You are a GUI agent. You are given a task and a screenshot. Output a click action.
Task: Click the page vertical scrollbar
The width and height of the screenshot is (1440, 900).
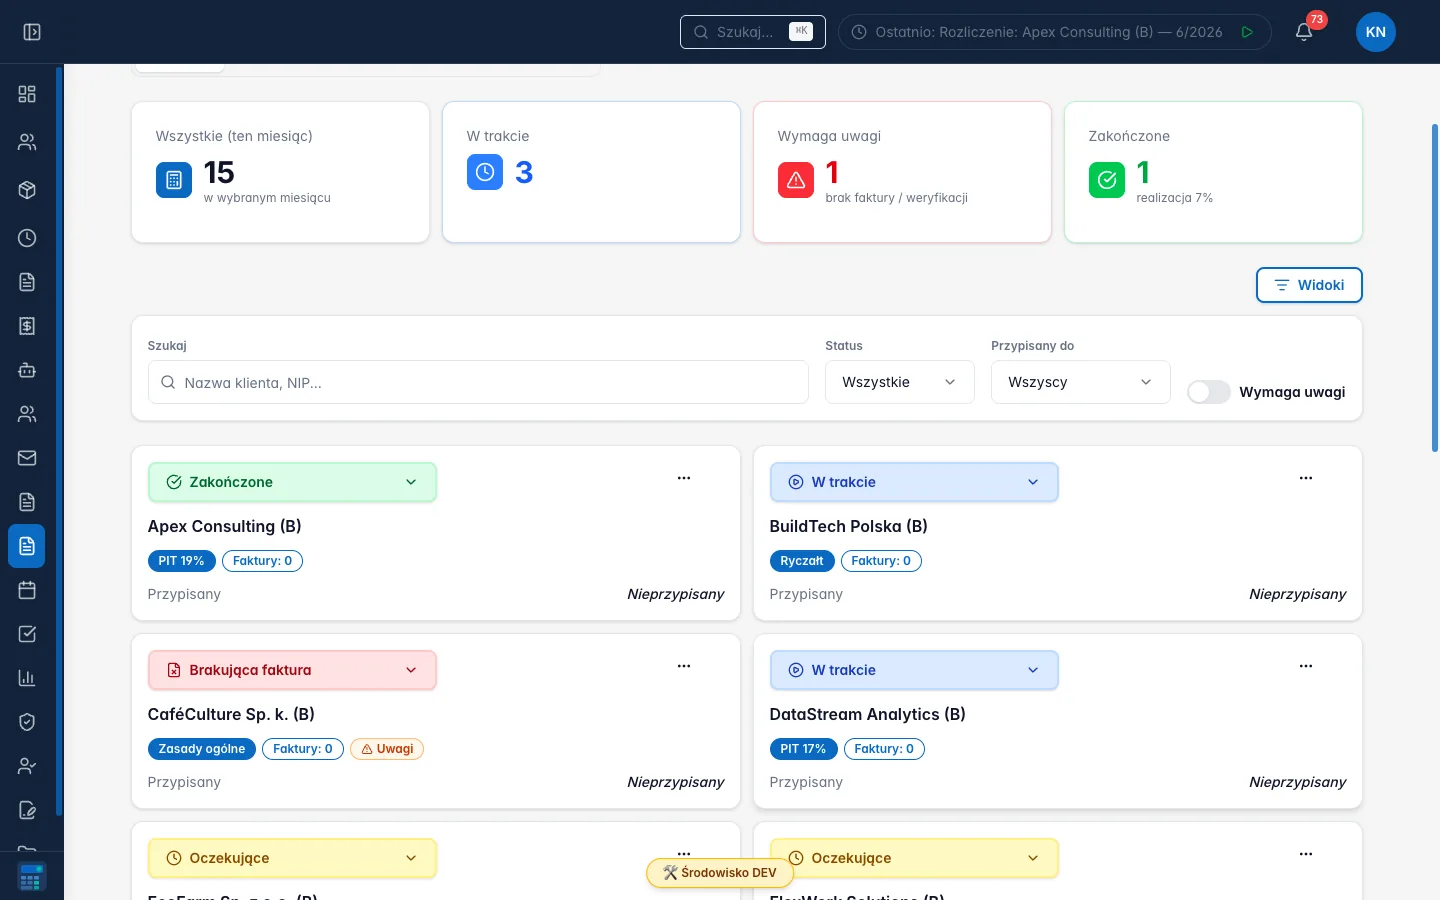[1435, 288]
